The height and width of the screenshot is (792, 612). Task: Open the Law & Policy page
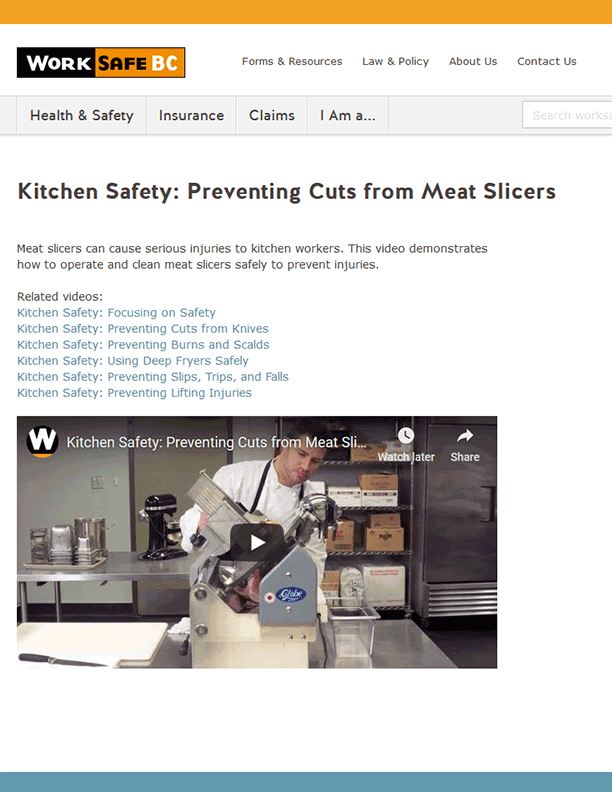(x=395, y=62)
